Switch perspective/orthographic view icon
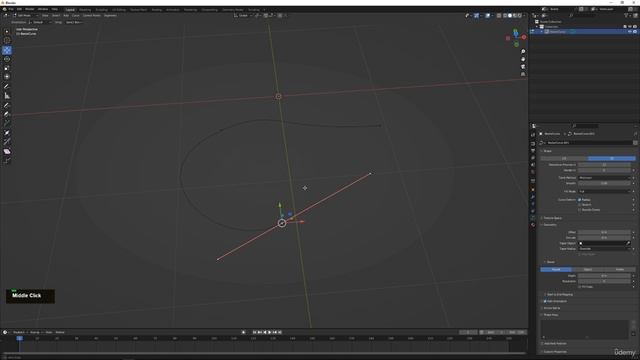The image size is (640, 360). (523, 74)
